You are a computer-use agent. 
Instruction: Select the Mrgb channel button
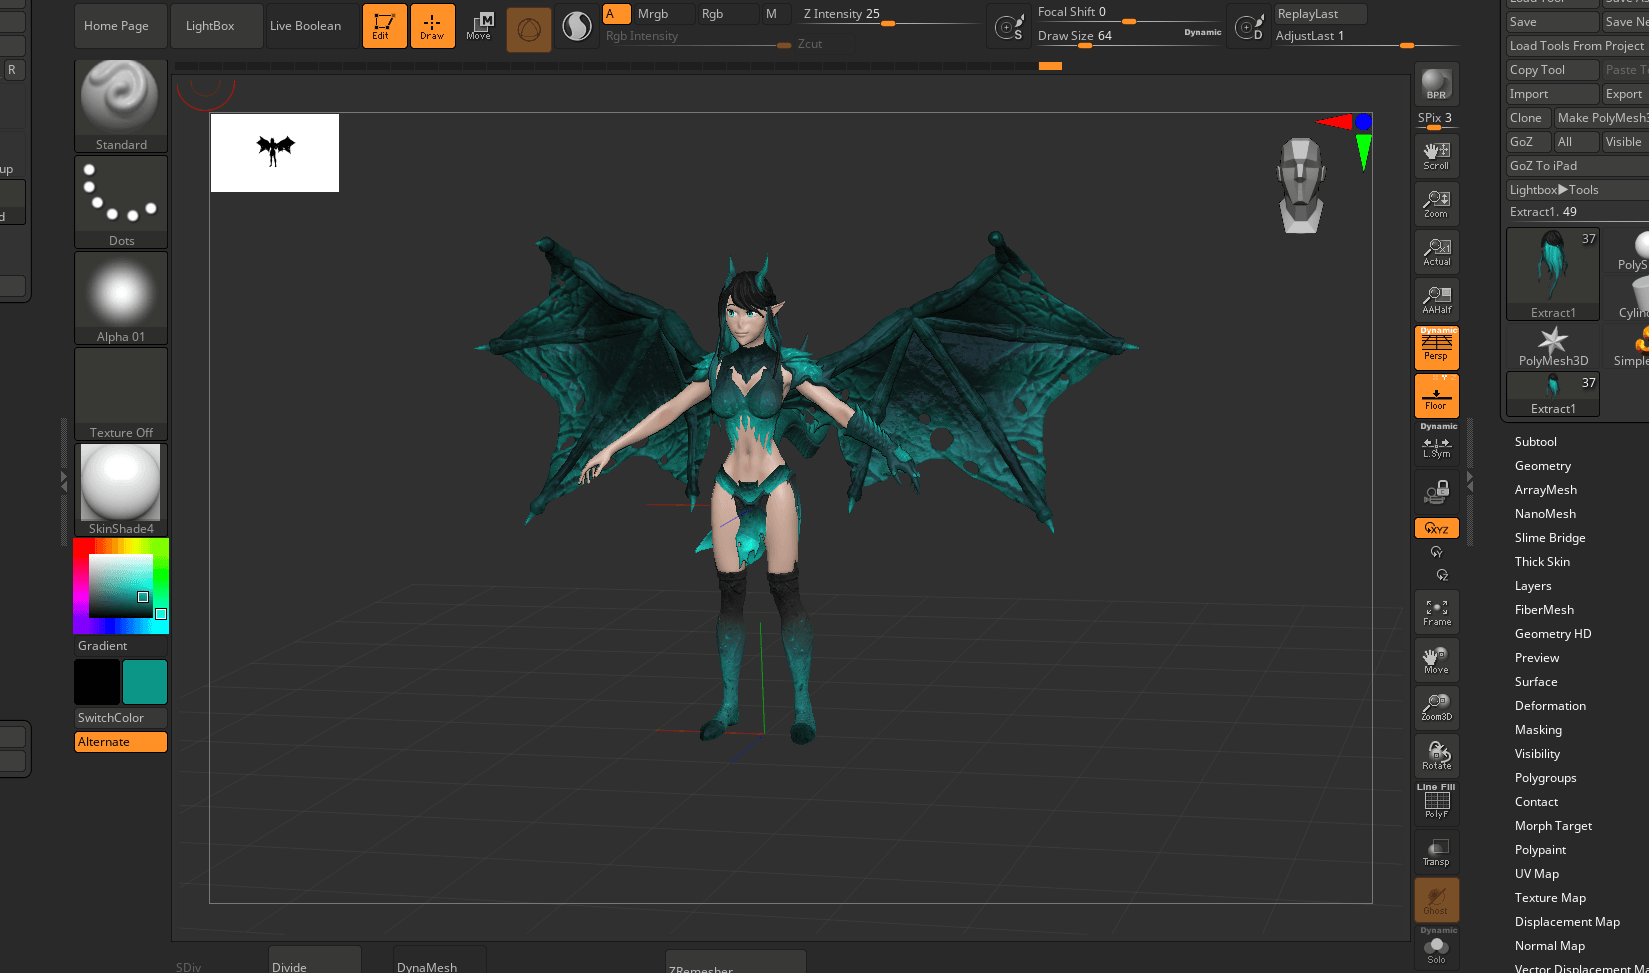pyautogui.click(x=664, y=14)
